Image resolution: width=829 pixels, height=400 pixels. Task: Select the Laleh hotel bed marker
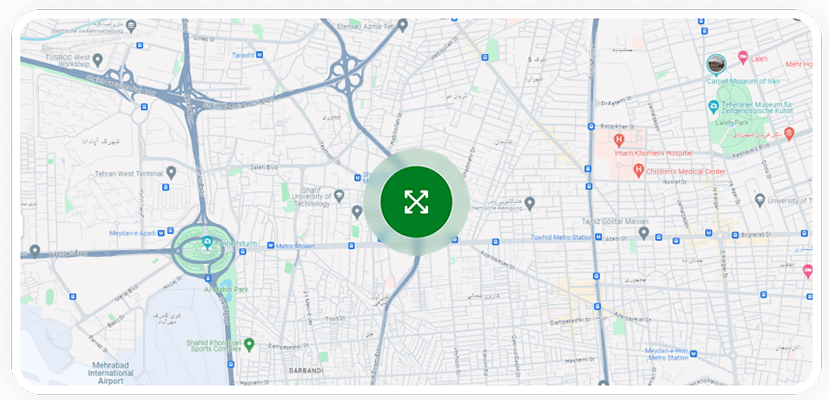pyautogui.click(x=743, y=56)
